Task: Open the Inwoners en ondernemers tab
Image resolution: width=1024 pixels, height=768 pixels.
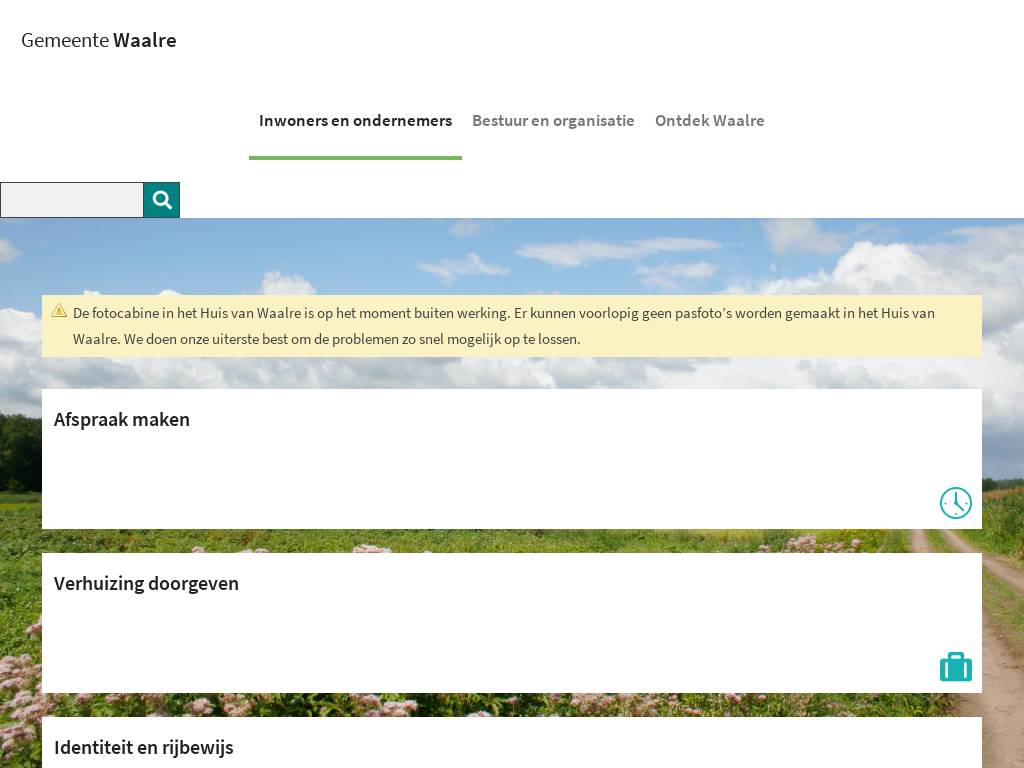Action: pos(355,121)
